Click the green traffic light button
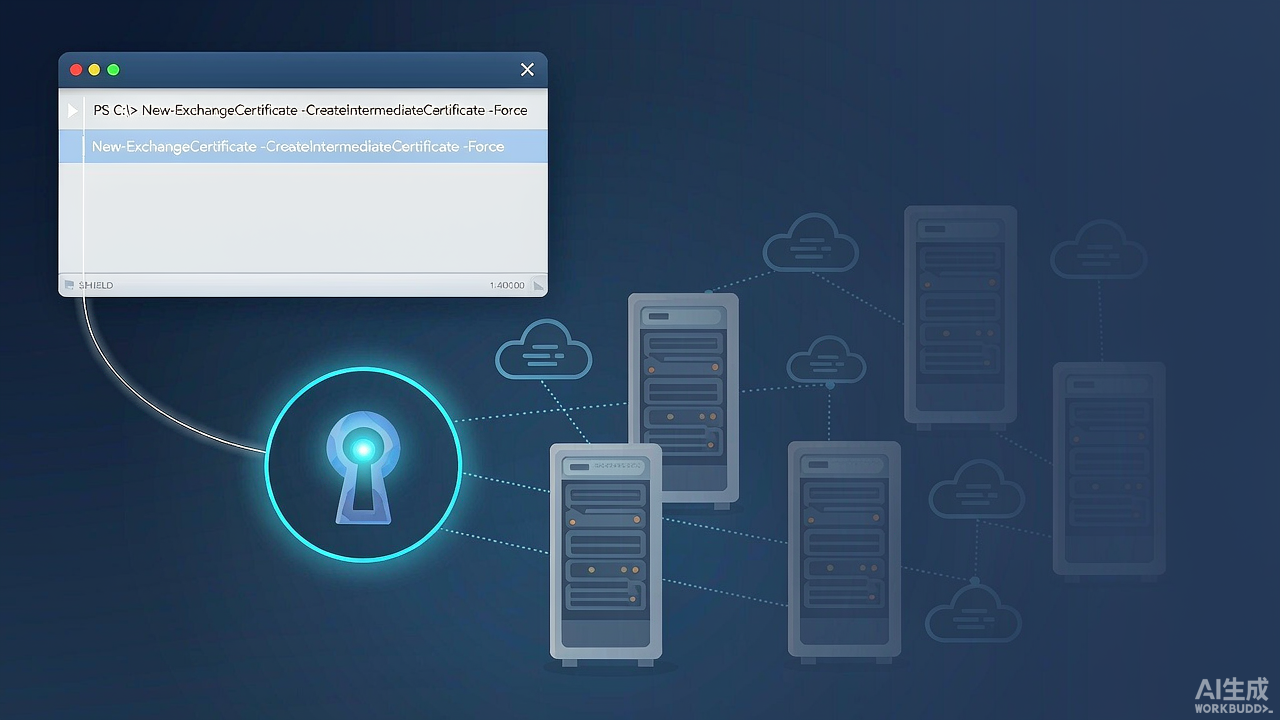Screen dimensions: 1280x720 point(113,70)
